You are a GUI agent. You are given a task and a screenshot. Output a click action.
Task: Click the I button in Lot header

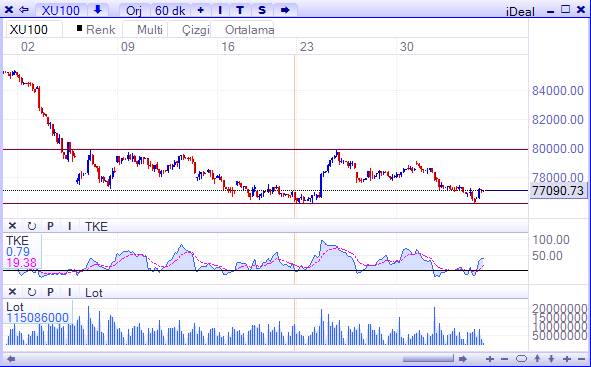69,292
